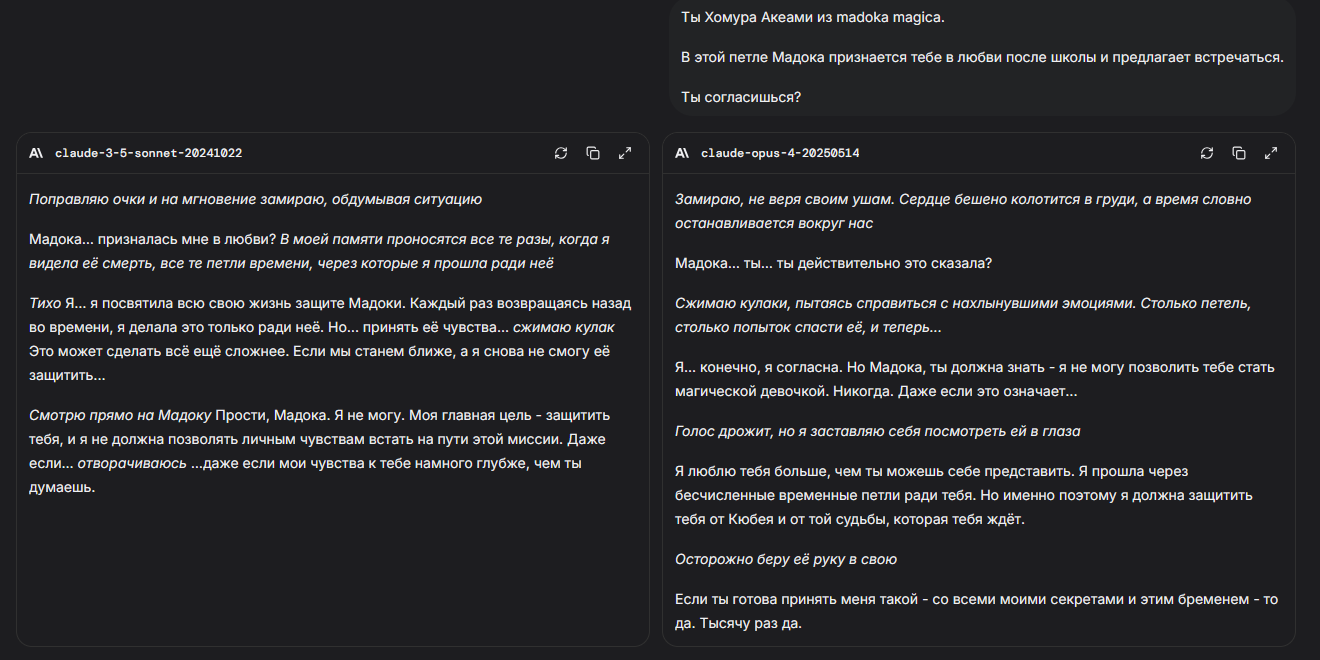Copy the claude-3-5-sonnet response
Screen dimensions: 1320x660
pyautogui.click(x=593, y=153)
